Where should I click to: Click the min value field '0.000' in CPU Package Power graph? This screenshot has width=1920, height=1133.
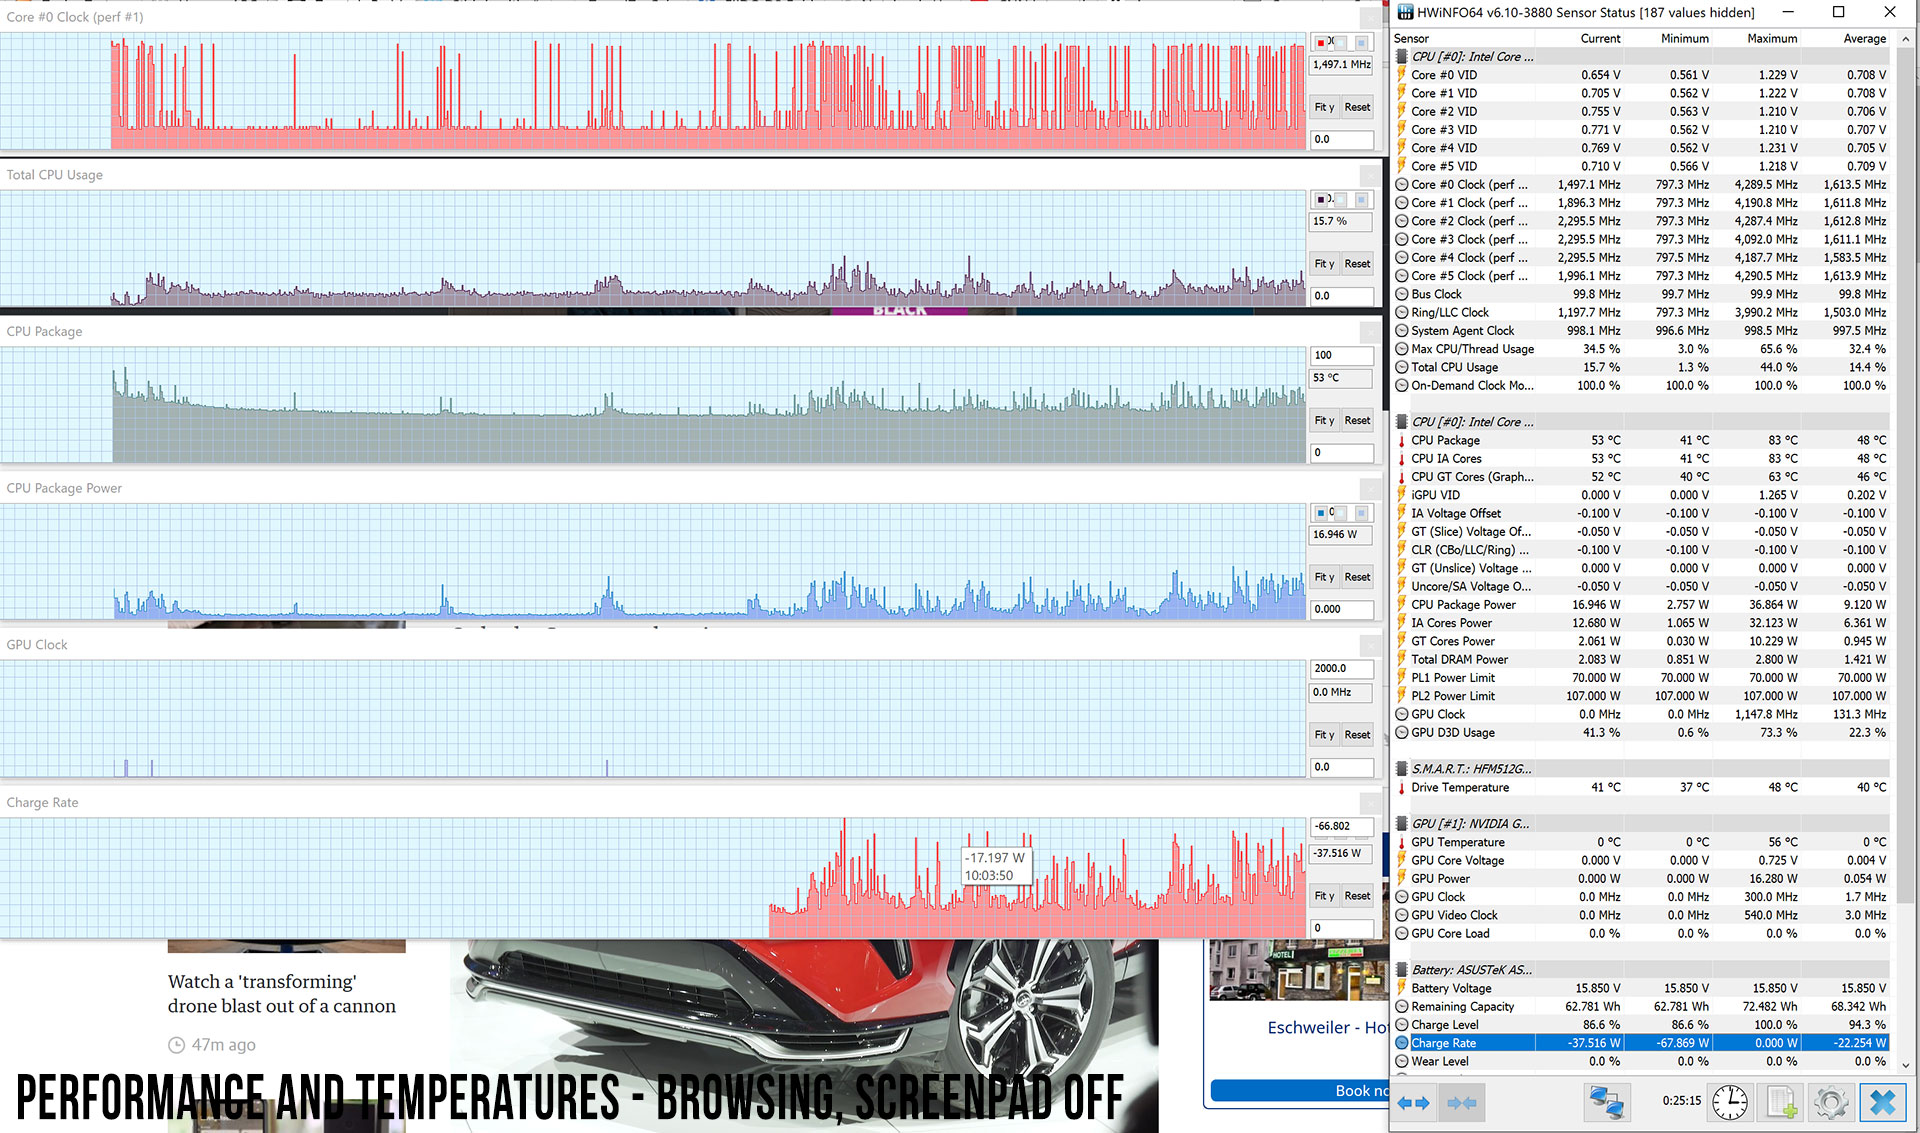(1342, 609)
